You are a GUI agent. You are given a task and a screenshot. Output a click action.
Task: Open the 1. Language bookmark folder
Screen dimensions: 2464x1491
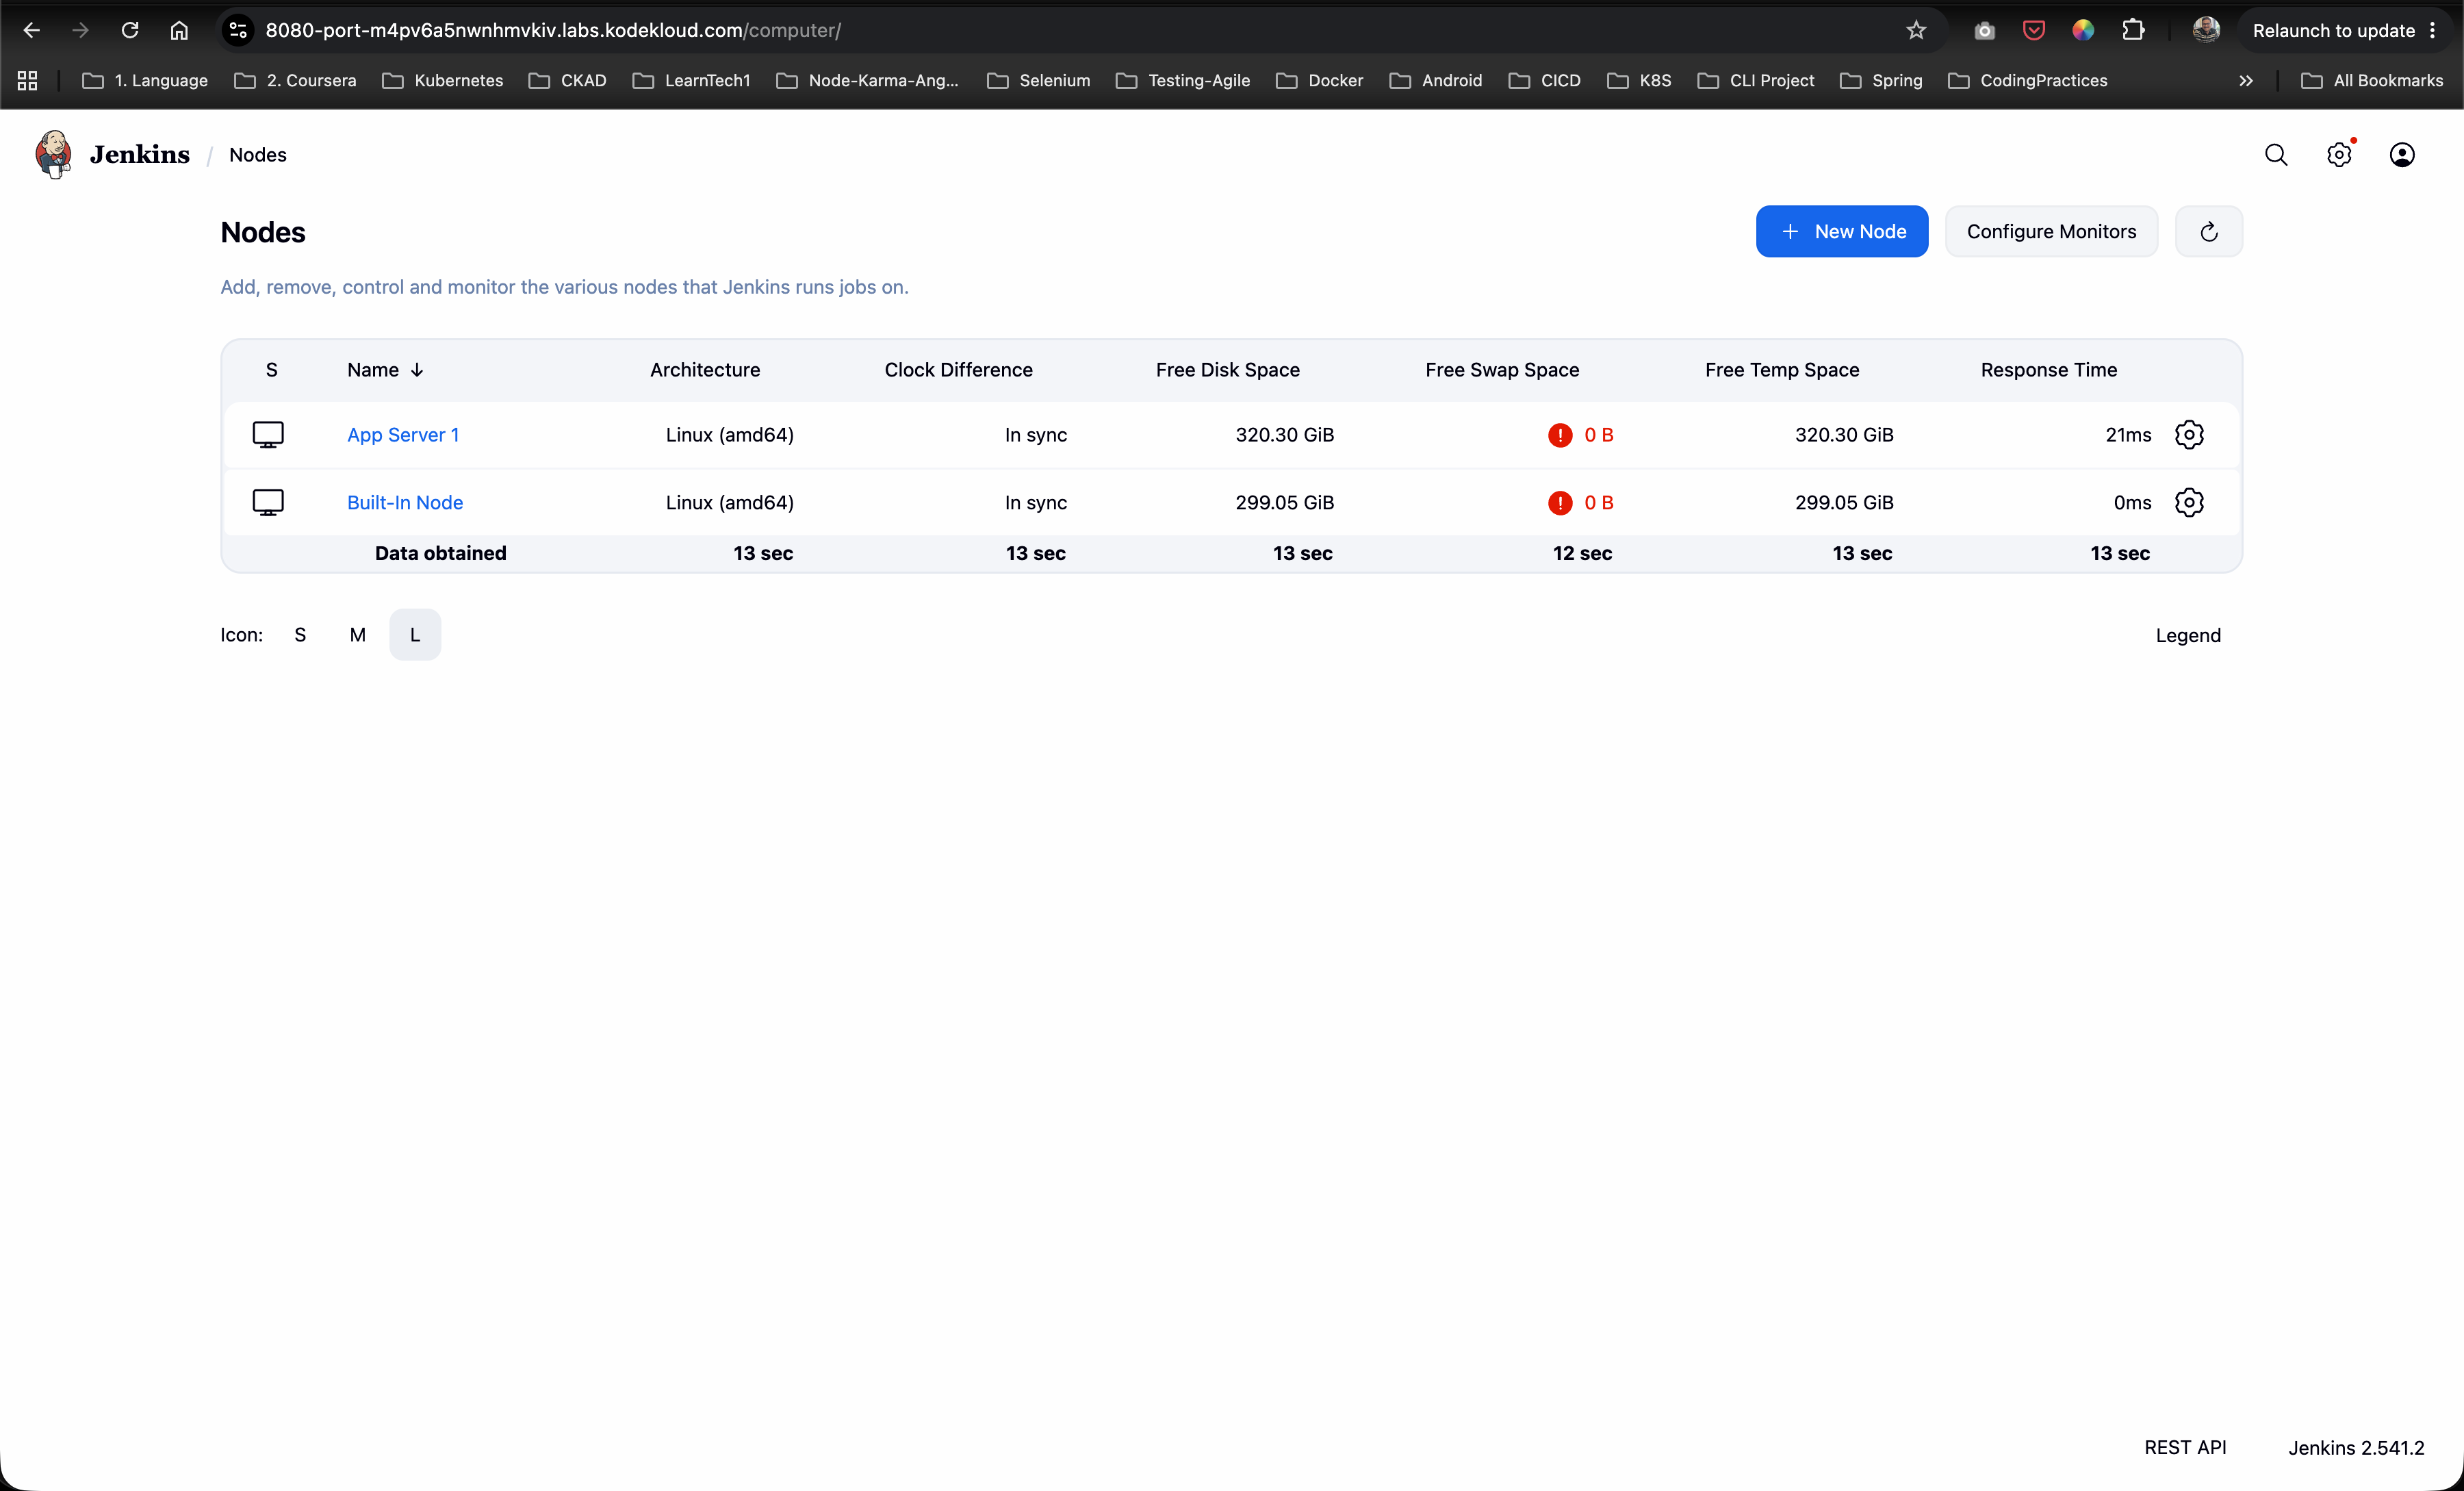[145, 81]
